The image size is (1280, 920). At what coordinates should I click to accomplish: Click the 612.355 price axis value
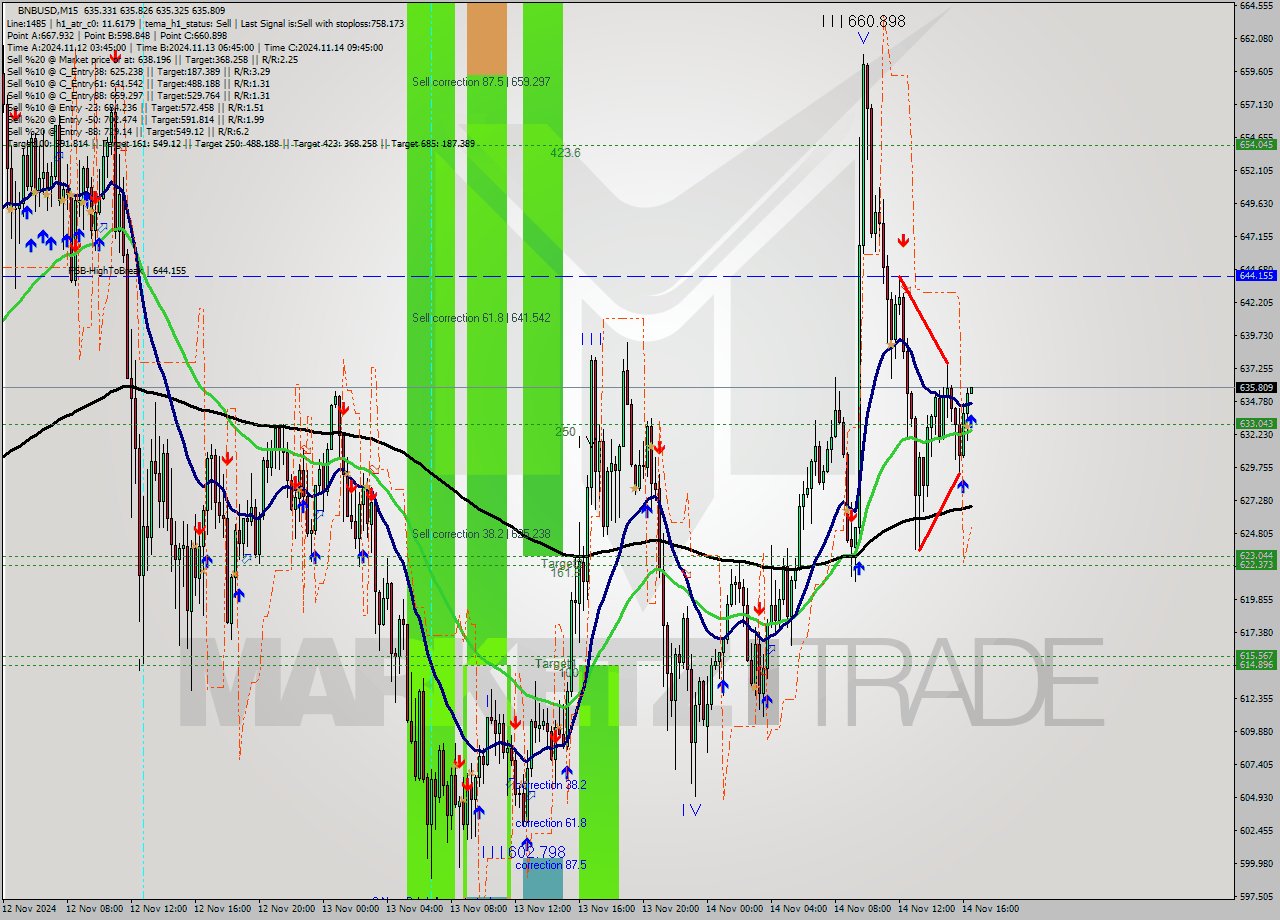point(1256,698)
